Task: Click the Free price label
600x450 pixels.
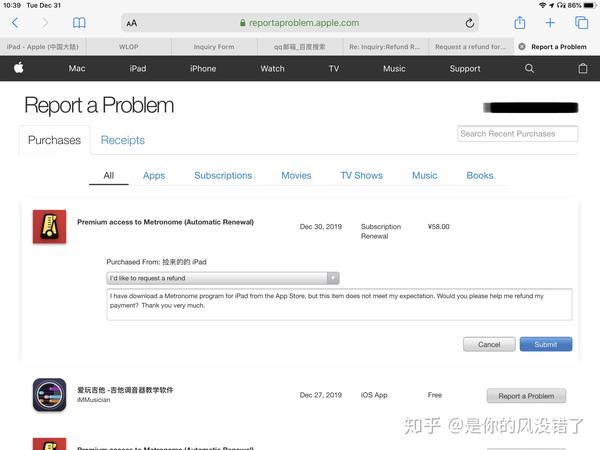Action: point(435,395)
